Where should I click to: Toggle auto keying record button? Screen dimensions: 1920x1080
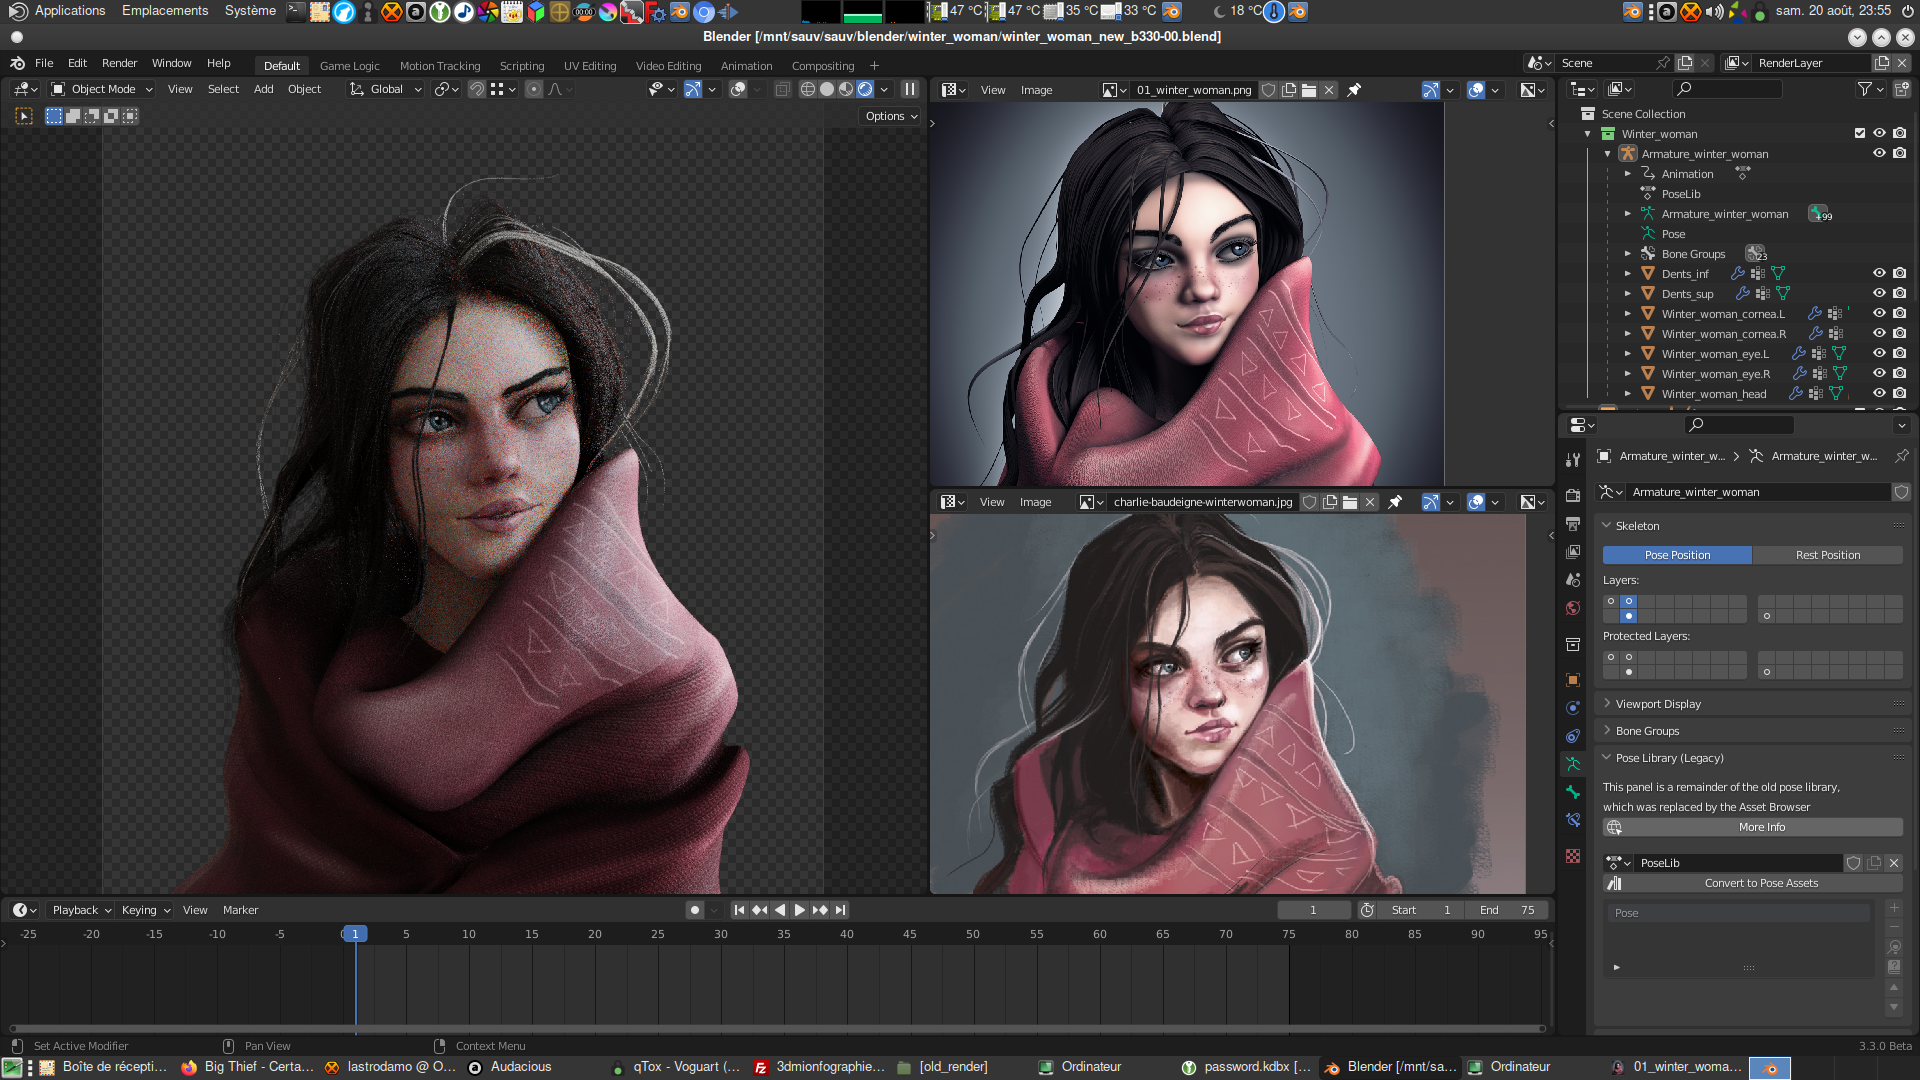point(695,910)
